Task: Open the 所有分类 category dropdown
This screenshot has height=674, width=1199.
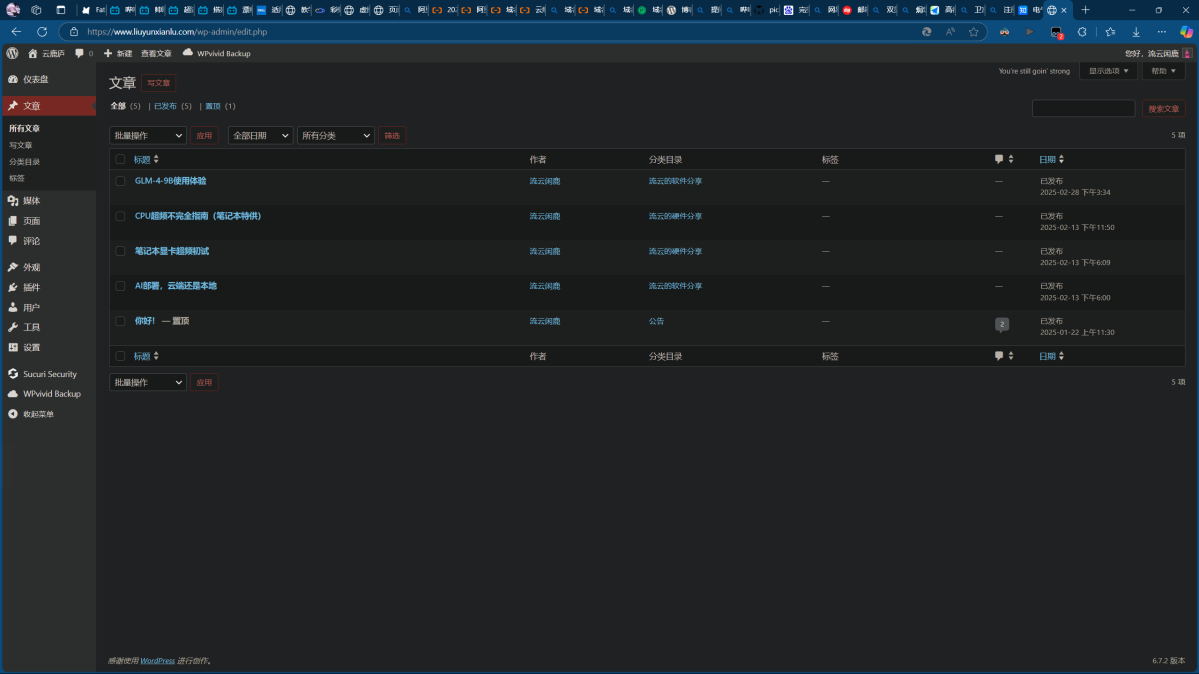Action: click(x=335, y=135)
